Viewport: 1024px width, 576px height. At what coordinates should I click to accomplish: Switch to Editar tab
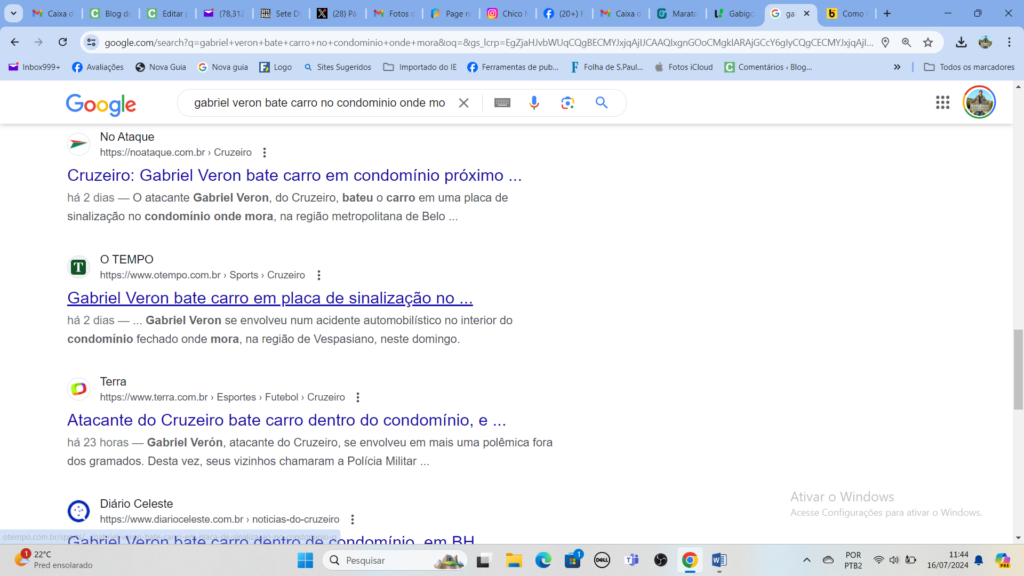point(166,13)
